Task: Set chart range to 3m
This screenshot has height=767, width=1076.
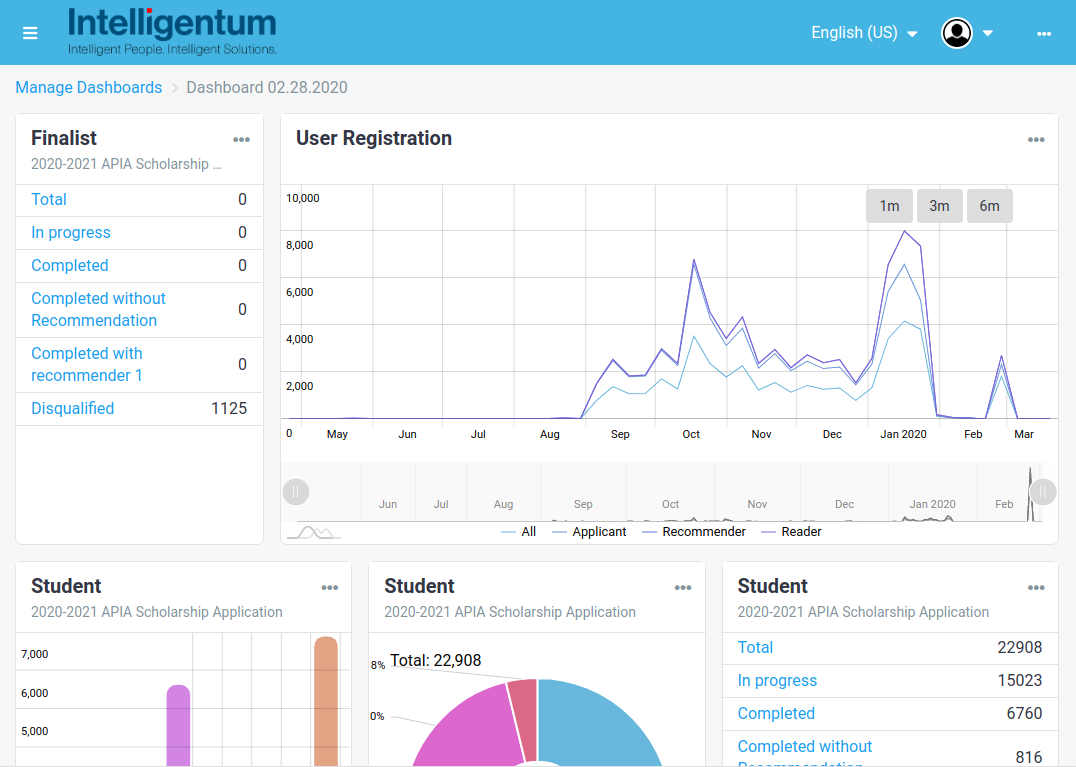Action: click(x=939, y=206)
